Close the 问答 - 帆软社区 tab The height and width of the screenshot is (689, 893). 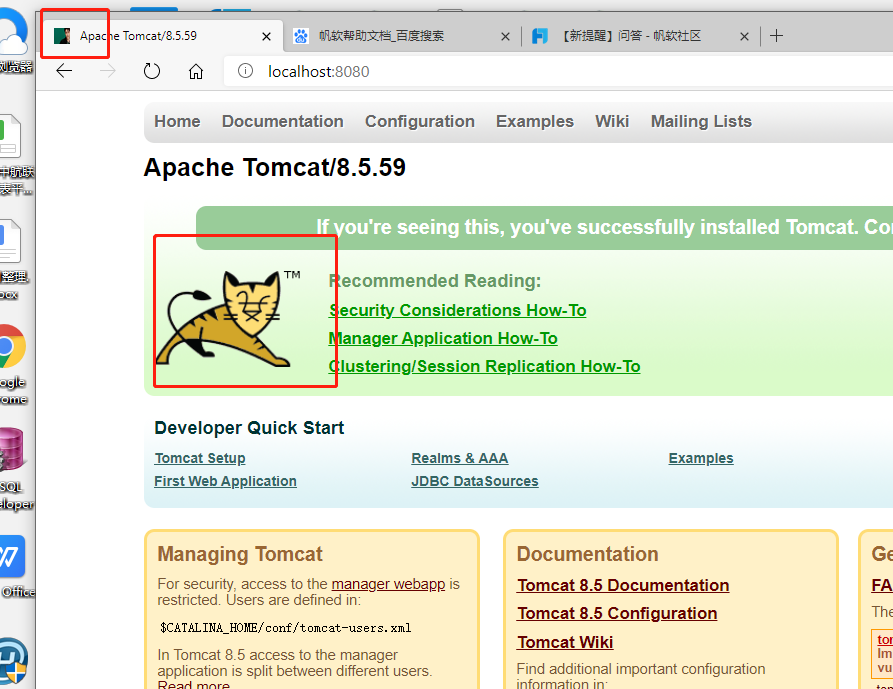pyautogui.click(x=744, y=36)
